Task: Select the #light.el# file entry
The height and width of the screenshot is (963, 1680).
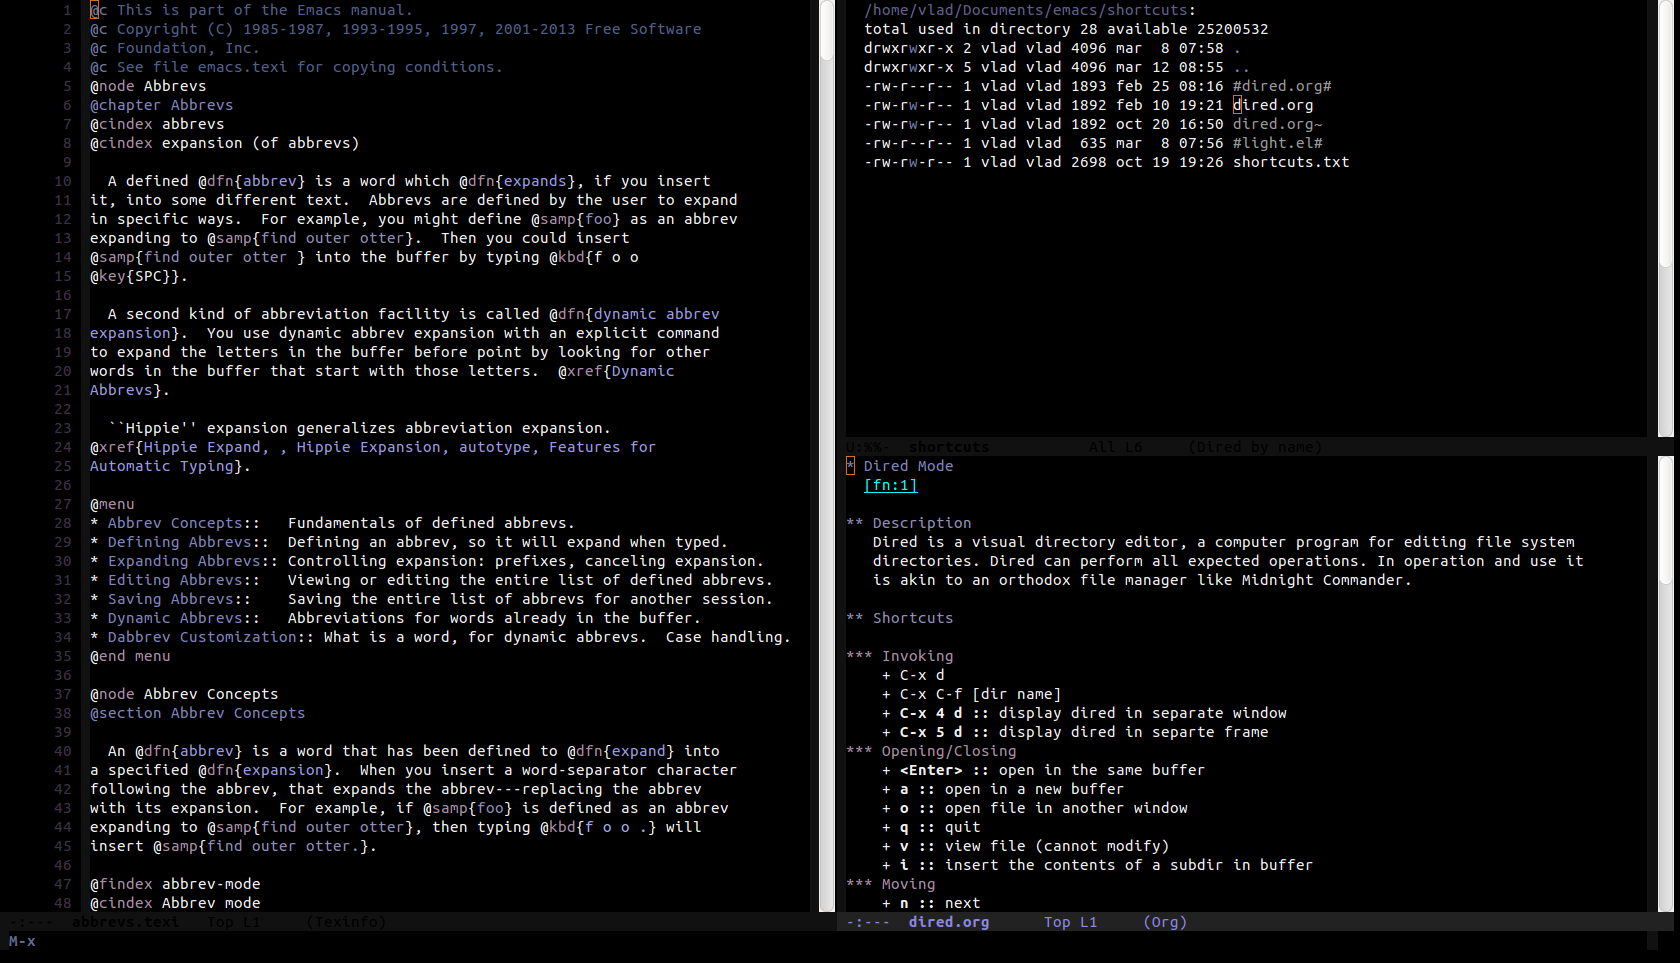Action: pyautogui.click(x=1278, y=143)
